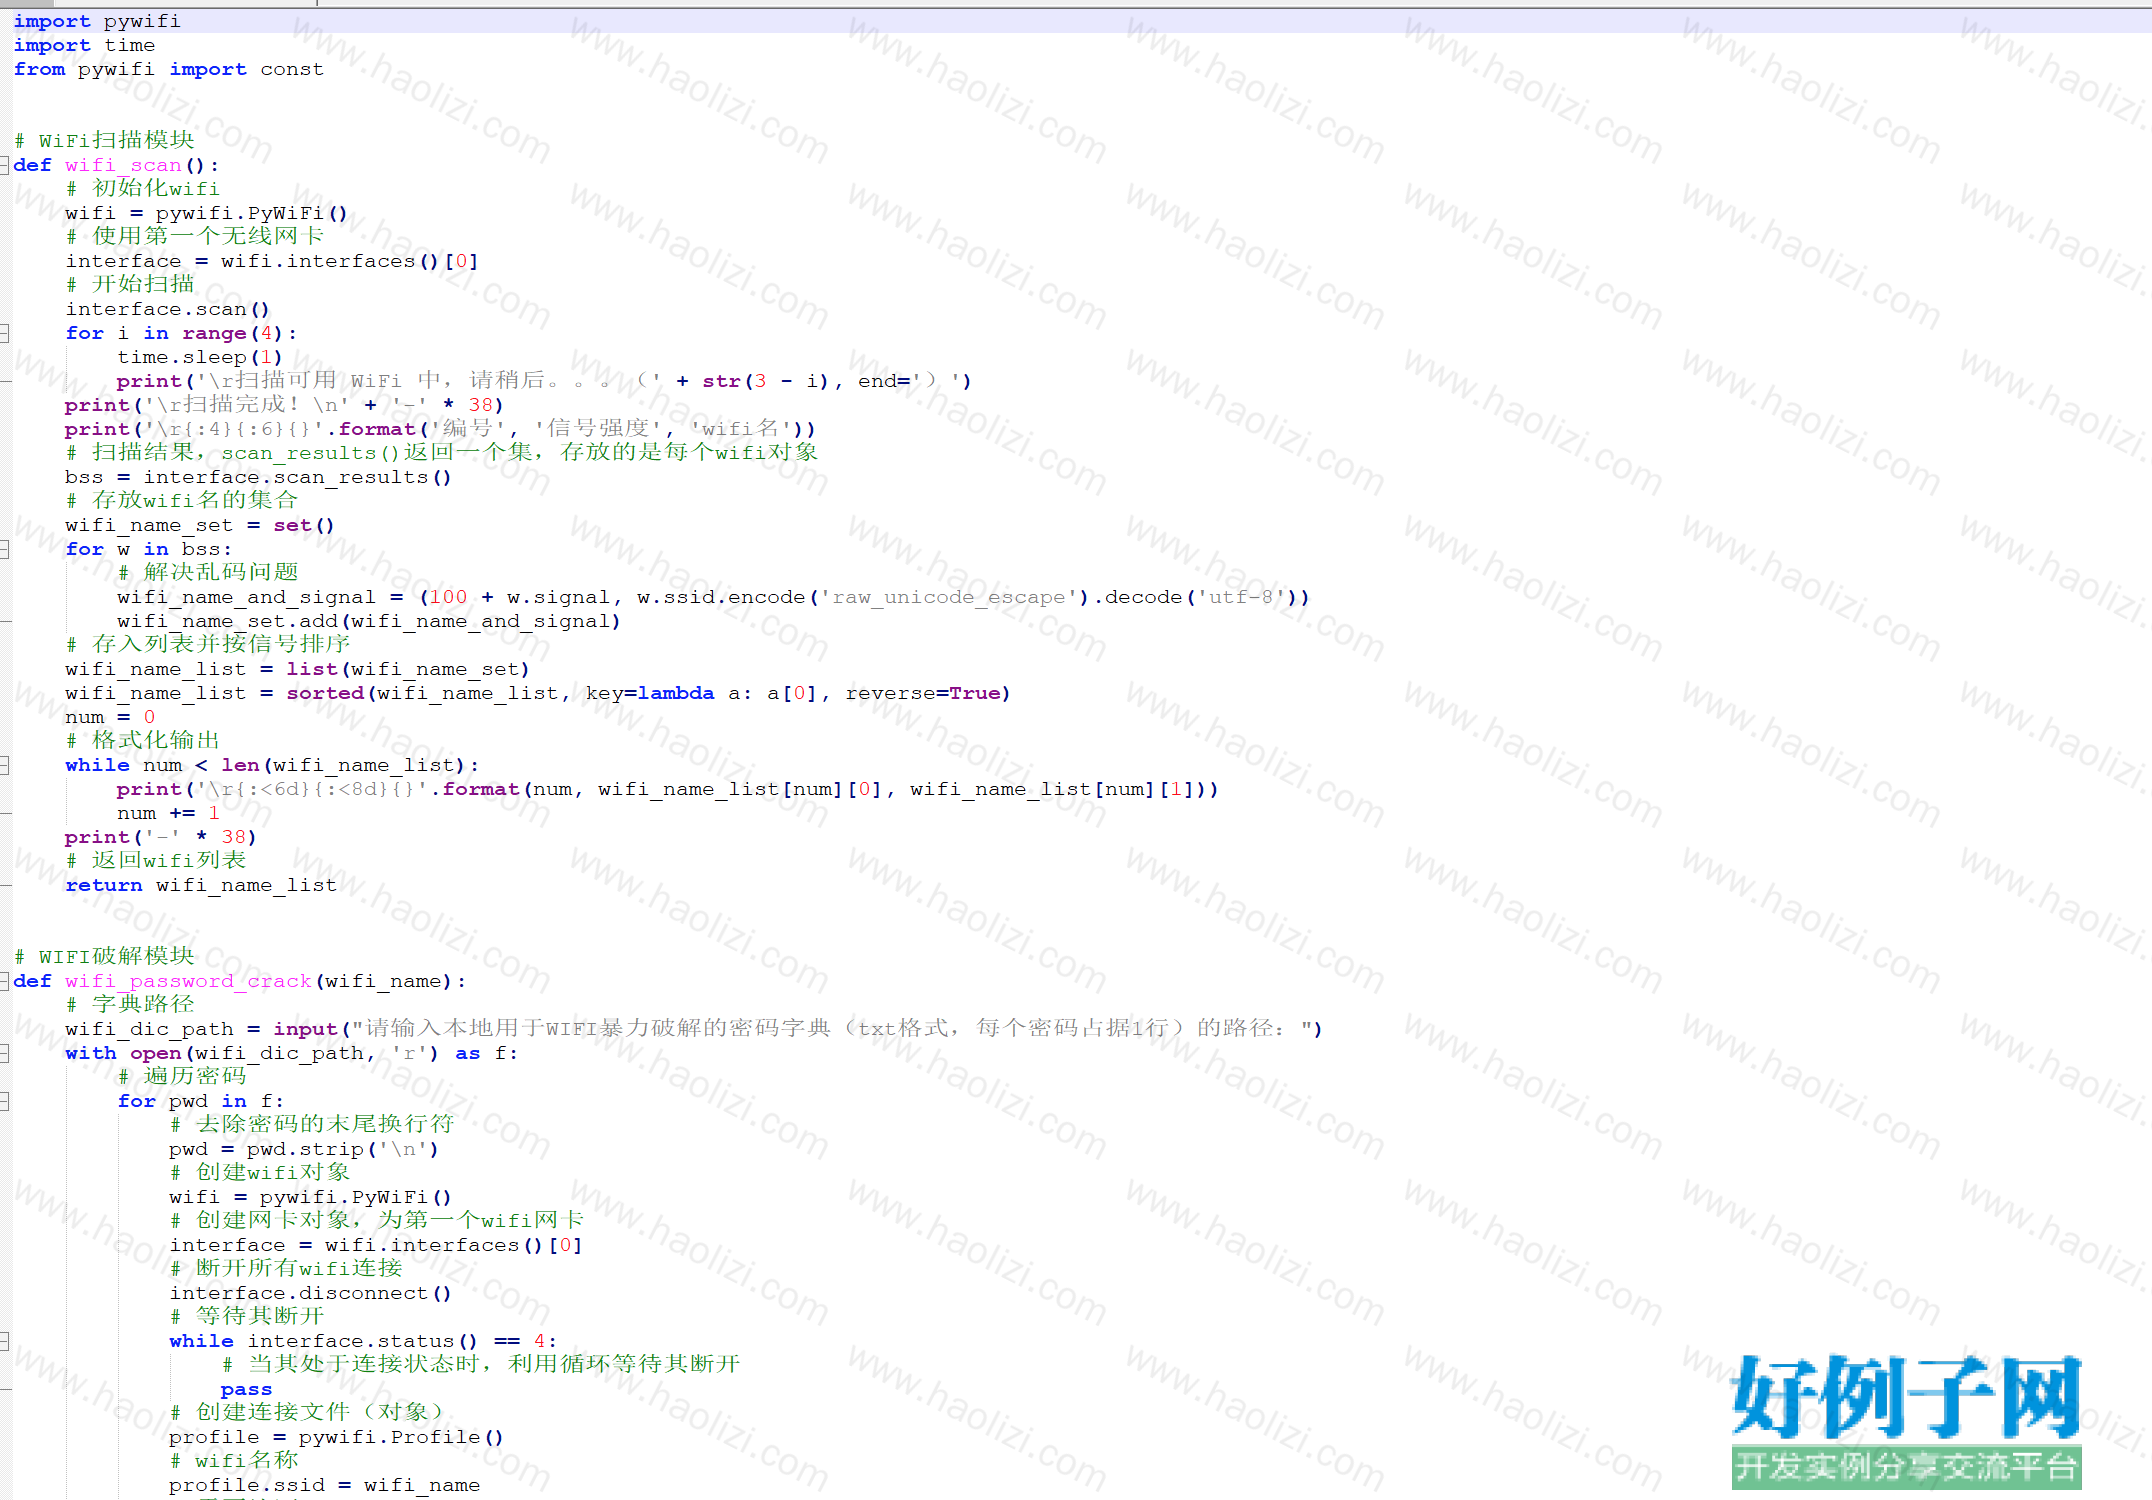Click 'from pywifi import const' line
This screenshot has height=1500, width=2152.
coord(169,69)
